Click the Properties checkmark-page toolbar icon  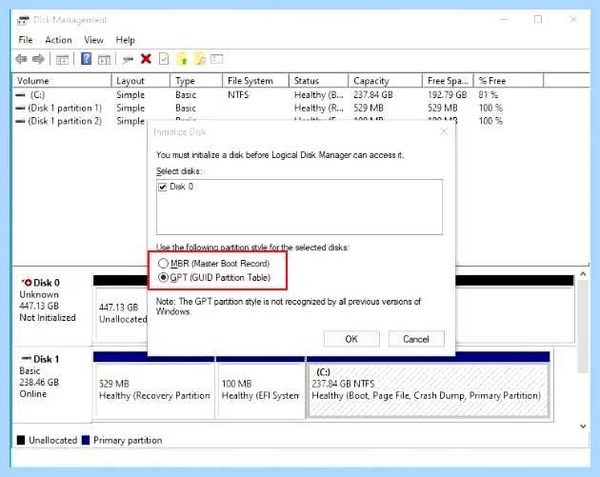point(164,59)
